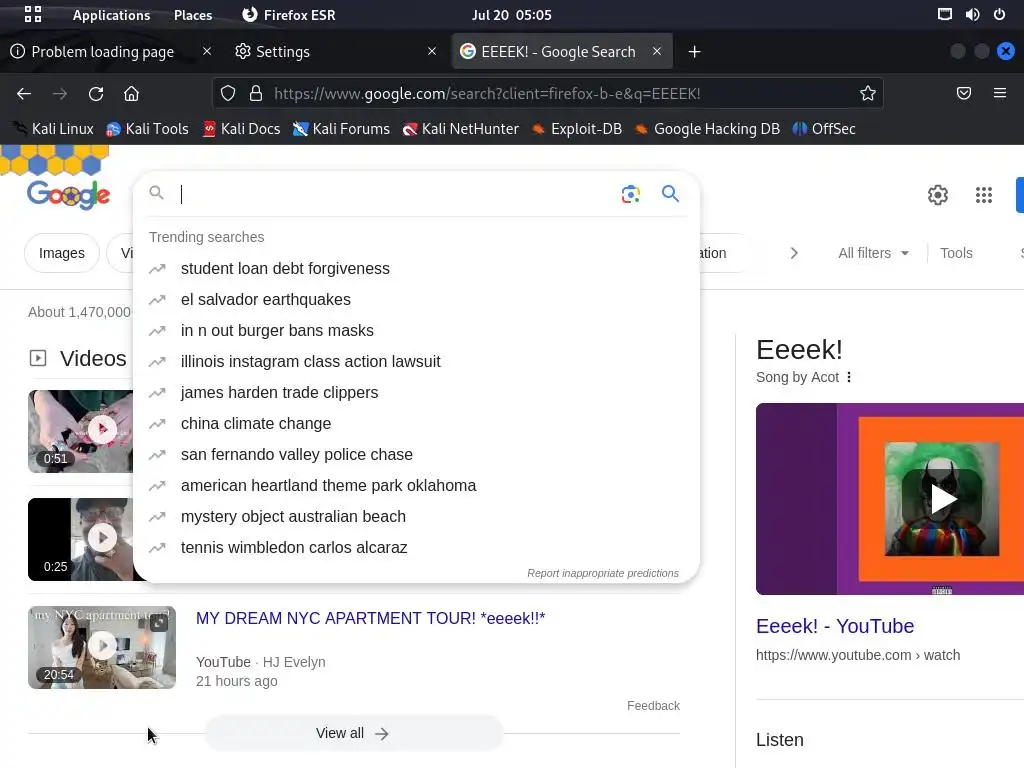Open the Applications menu
This screenshot has width=1024, height=768.
(111, 15)
